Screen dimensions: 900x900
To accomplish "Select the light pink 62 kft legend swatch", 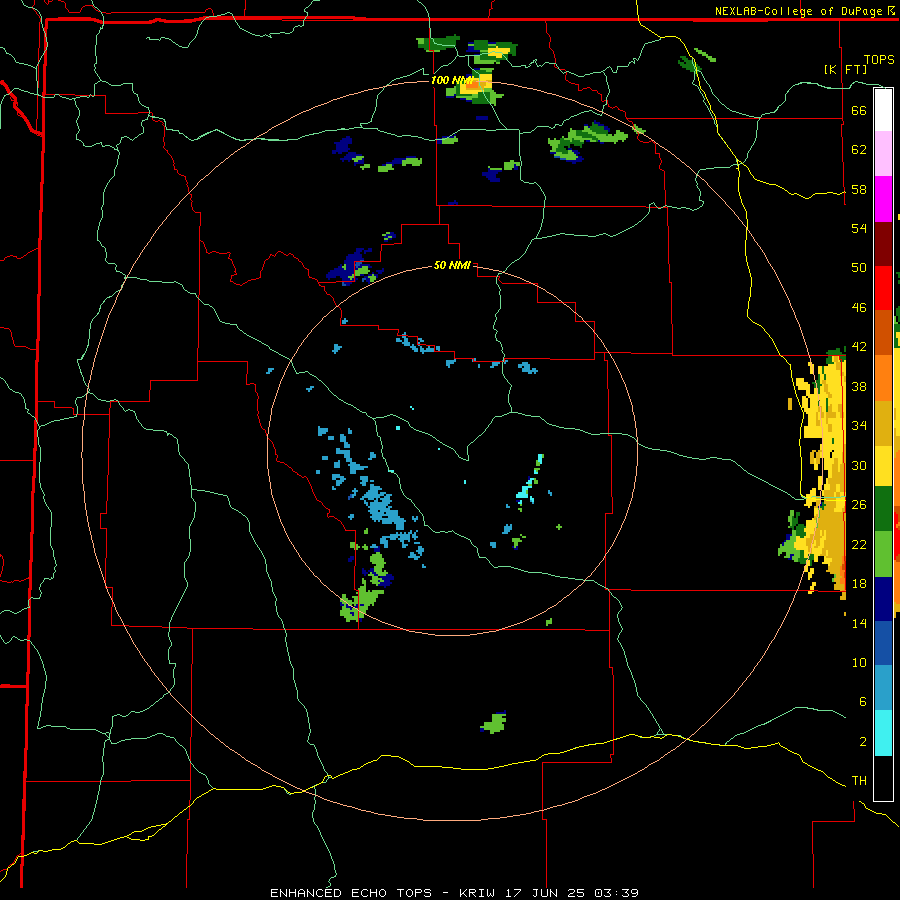I will (883, 153).
